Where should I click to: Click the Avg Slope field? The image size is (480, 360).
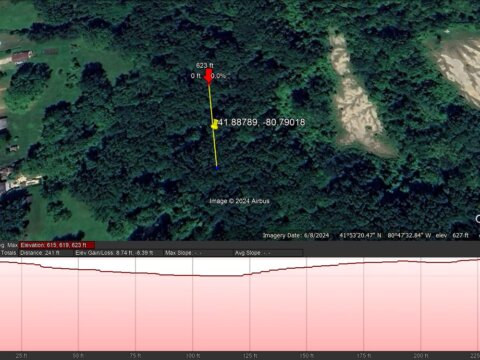point(268,253)
